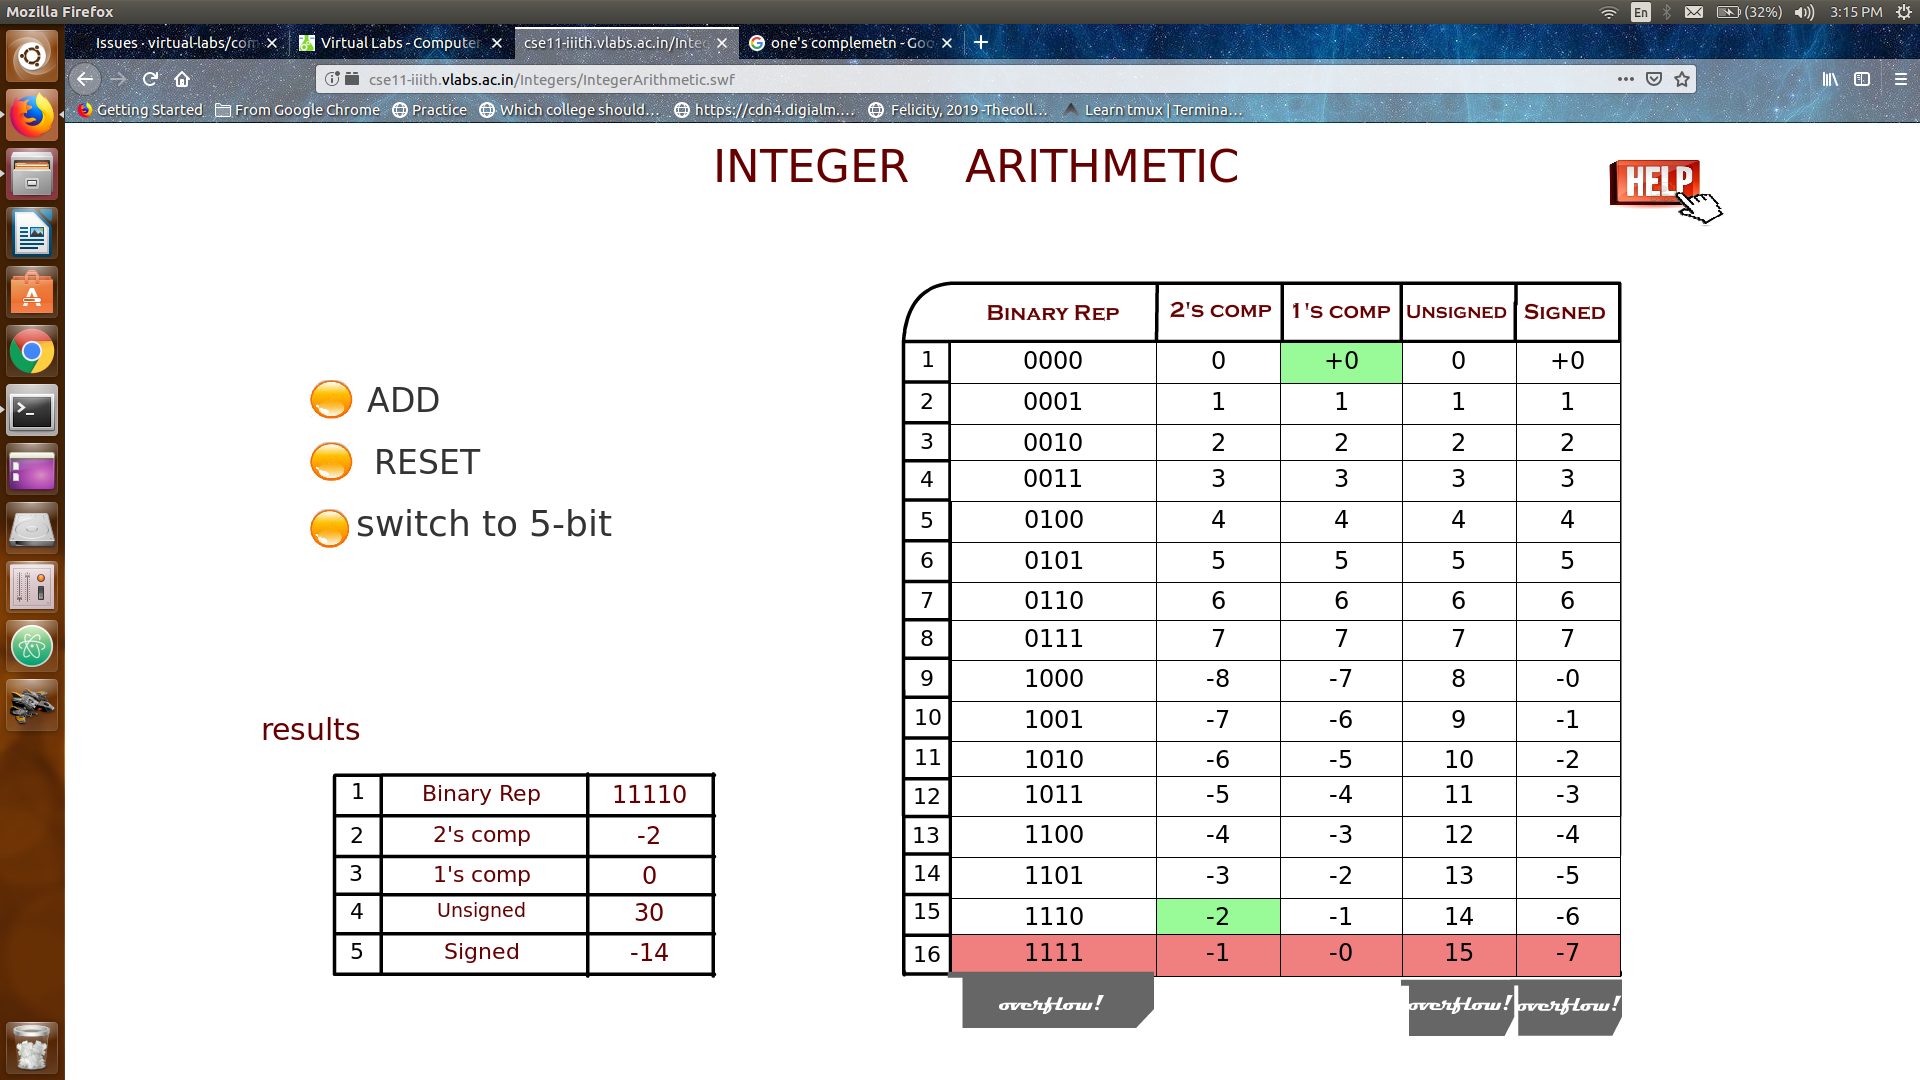
Task: Open Google Chrome from the dock
Action: click(32, 352)
